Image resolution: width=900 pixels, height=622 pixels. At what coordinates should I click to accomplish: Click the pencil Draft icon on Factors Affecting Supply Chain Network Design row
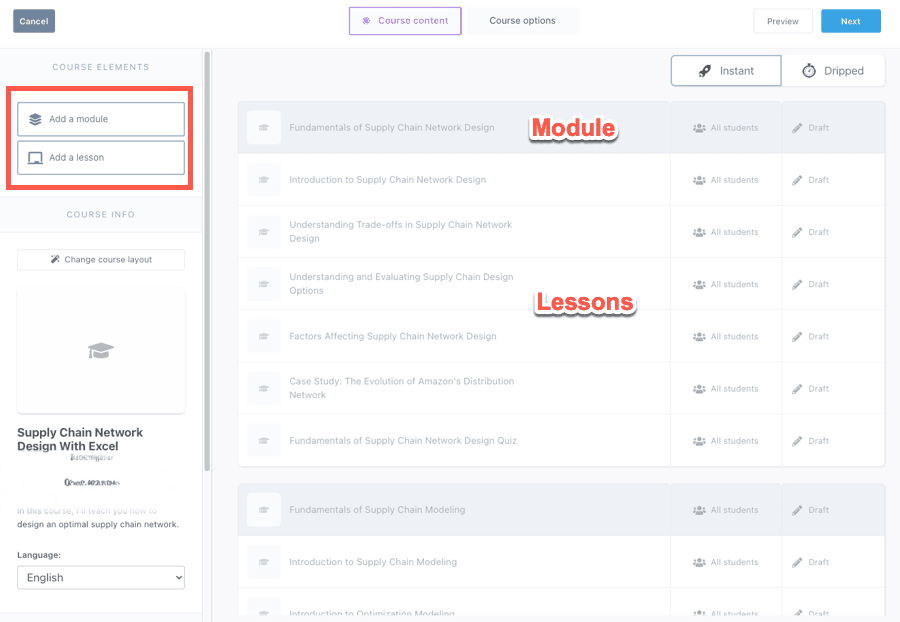tap(798, 337)
